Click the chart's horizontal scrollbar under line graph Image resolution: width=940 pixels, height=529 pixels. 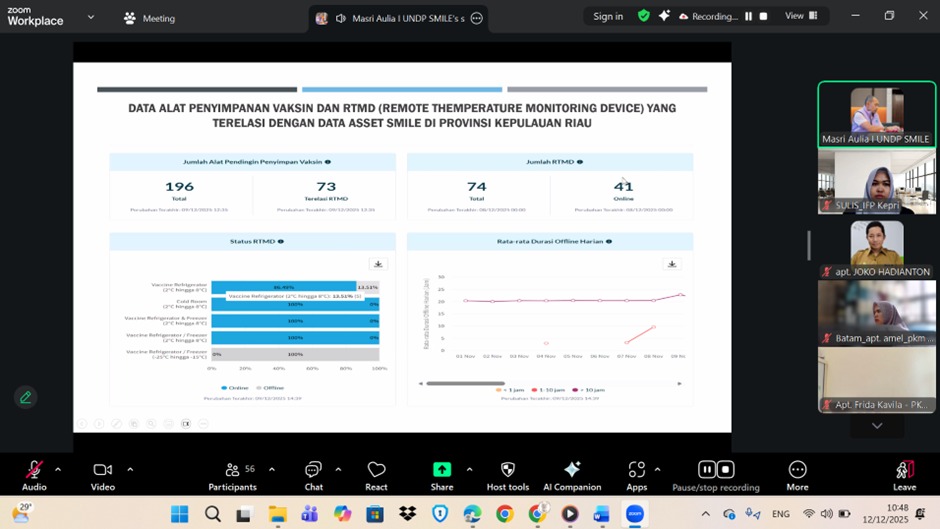coord(465,383)
